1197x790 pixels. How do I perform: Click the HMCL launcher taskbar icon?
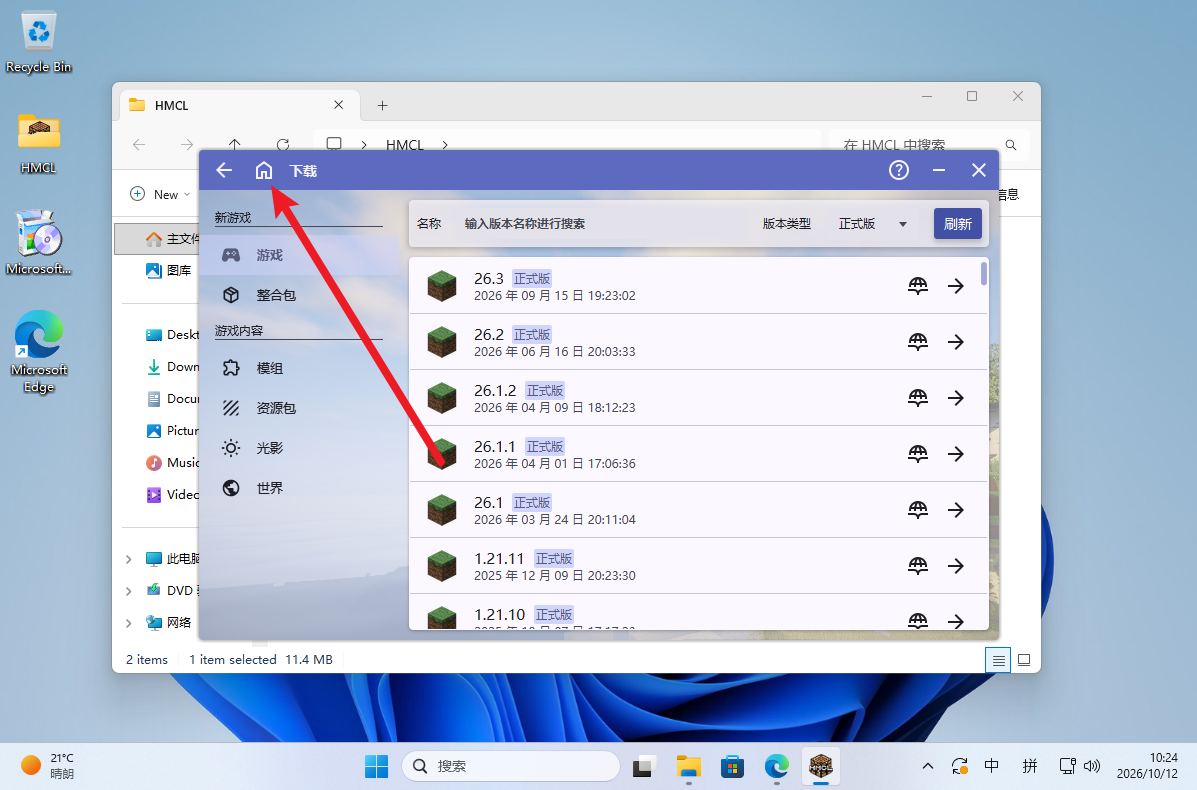[821, 766]
